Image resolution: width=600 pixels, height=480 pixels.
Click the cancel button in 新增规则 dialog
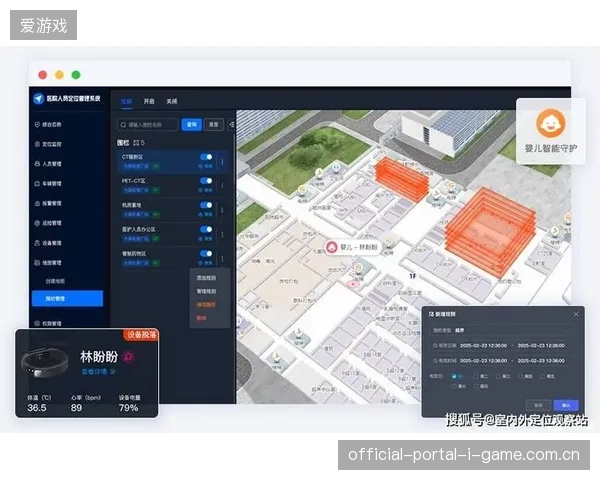[x=538, y=405]
